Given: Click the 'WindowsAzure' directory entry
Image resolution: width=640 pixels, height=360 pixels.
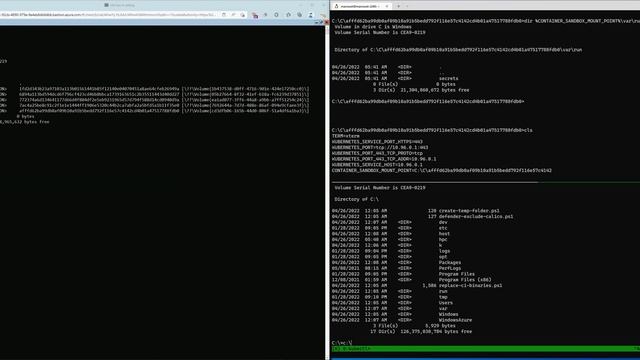Looking at the screenshot, I should 456,320.
